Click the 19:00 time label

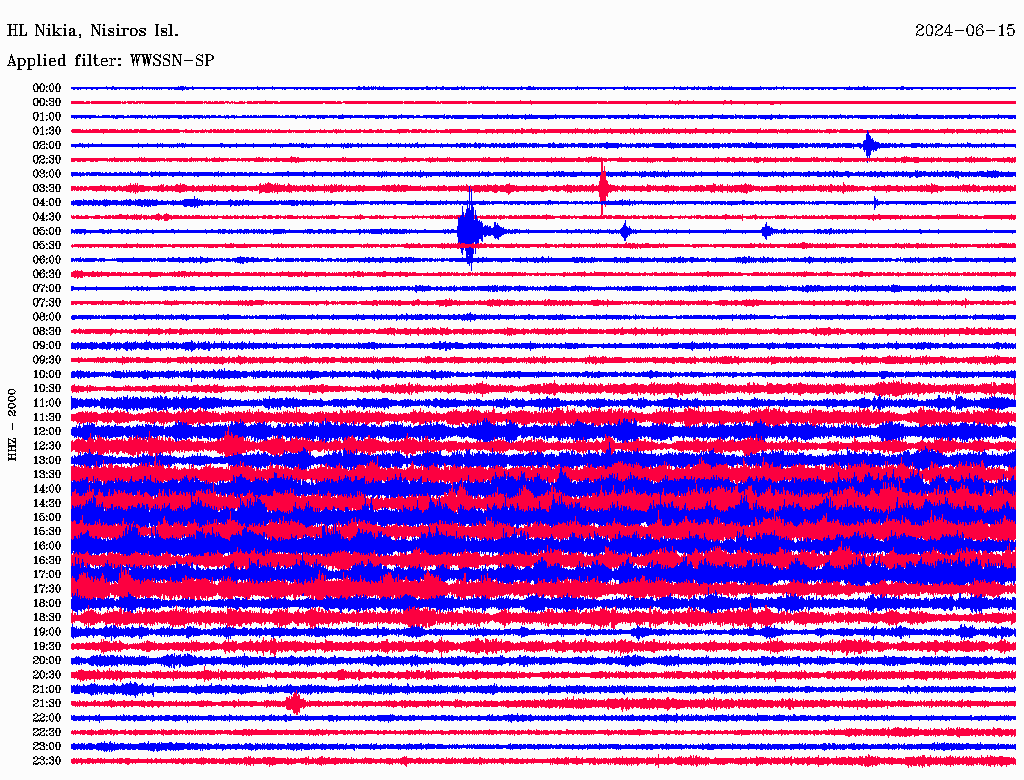pos(46,632)
